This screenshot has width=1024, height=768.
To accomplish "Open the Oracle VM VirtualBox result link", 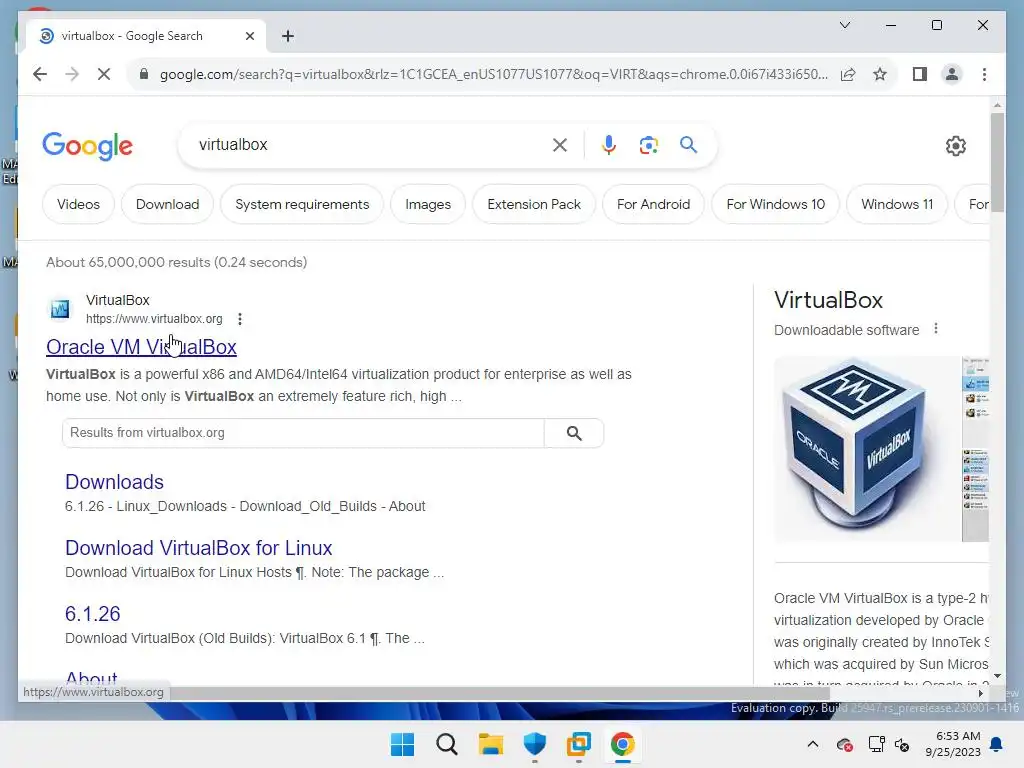I will tap(141, 347).
